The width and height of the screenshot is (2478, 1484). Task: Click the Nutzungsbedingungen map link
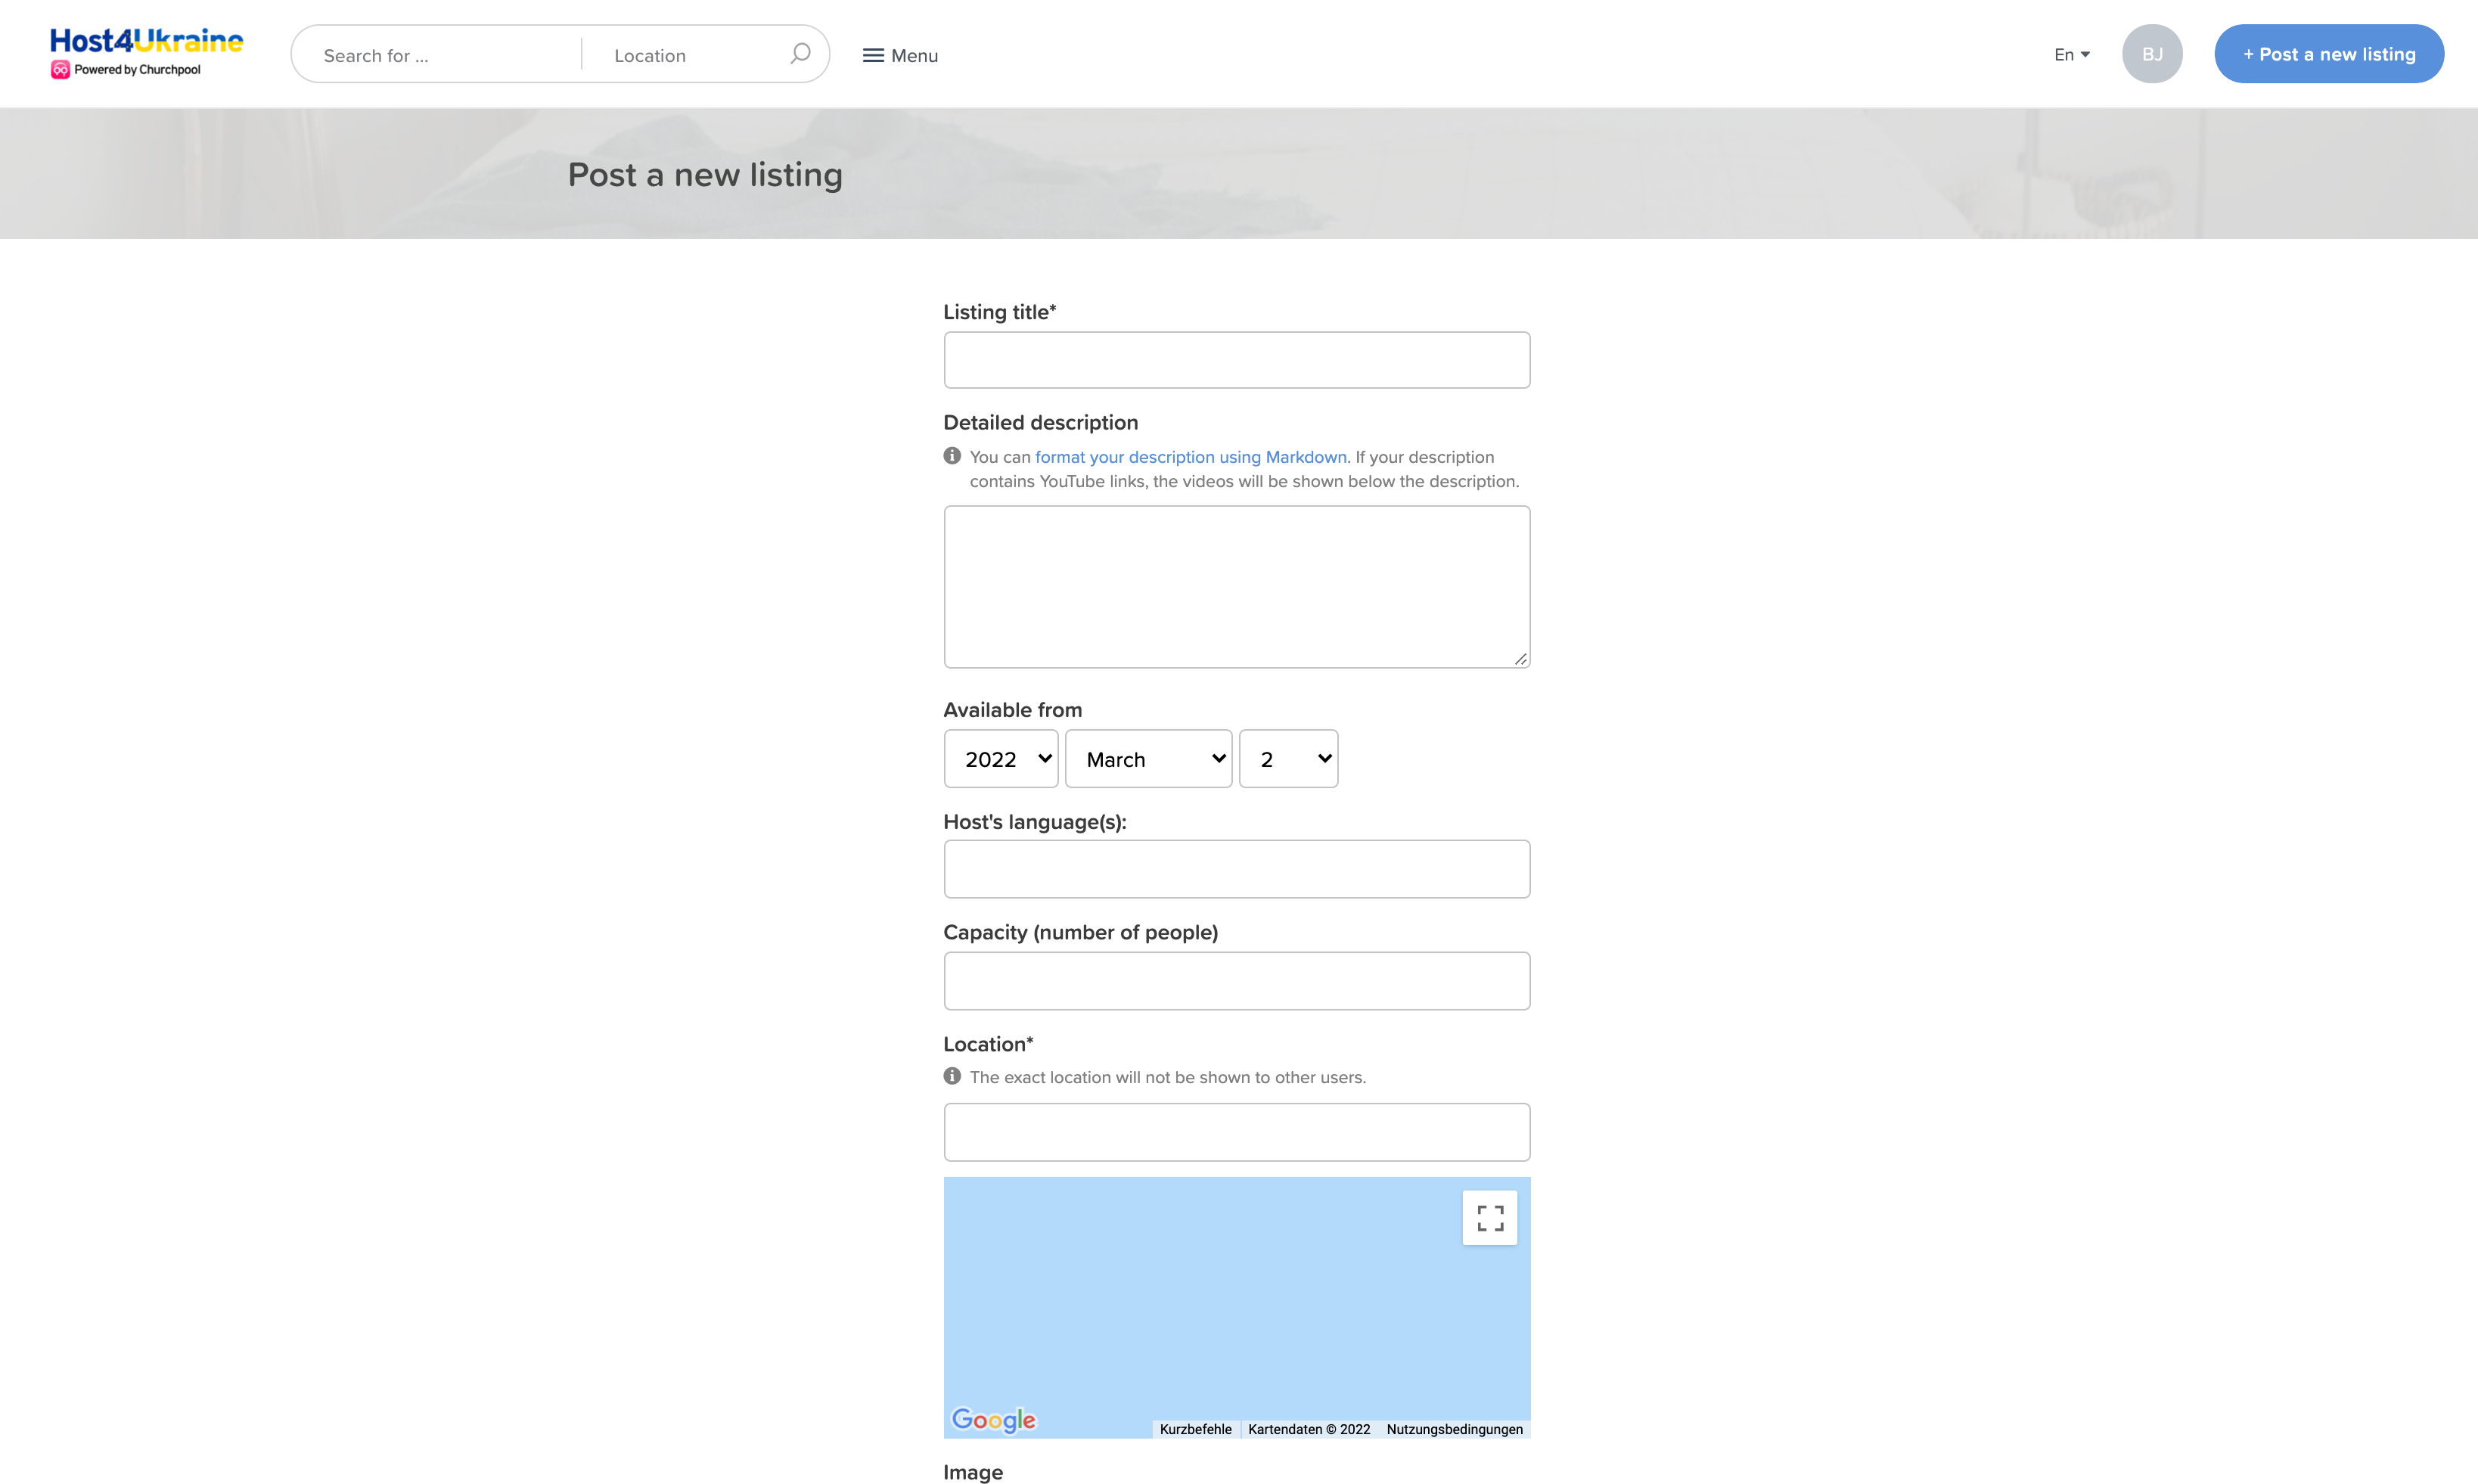coord(1454,1429)
